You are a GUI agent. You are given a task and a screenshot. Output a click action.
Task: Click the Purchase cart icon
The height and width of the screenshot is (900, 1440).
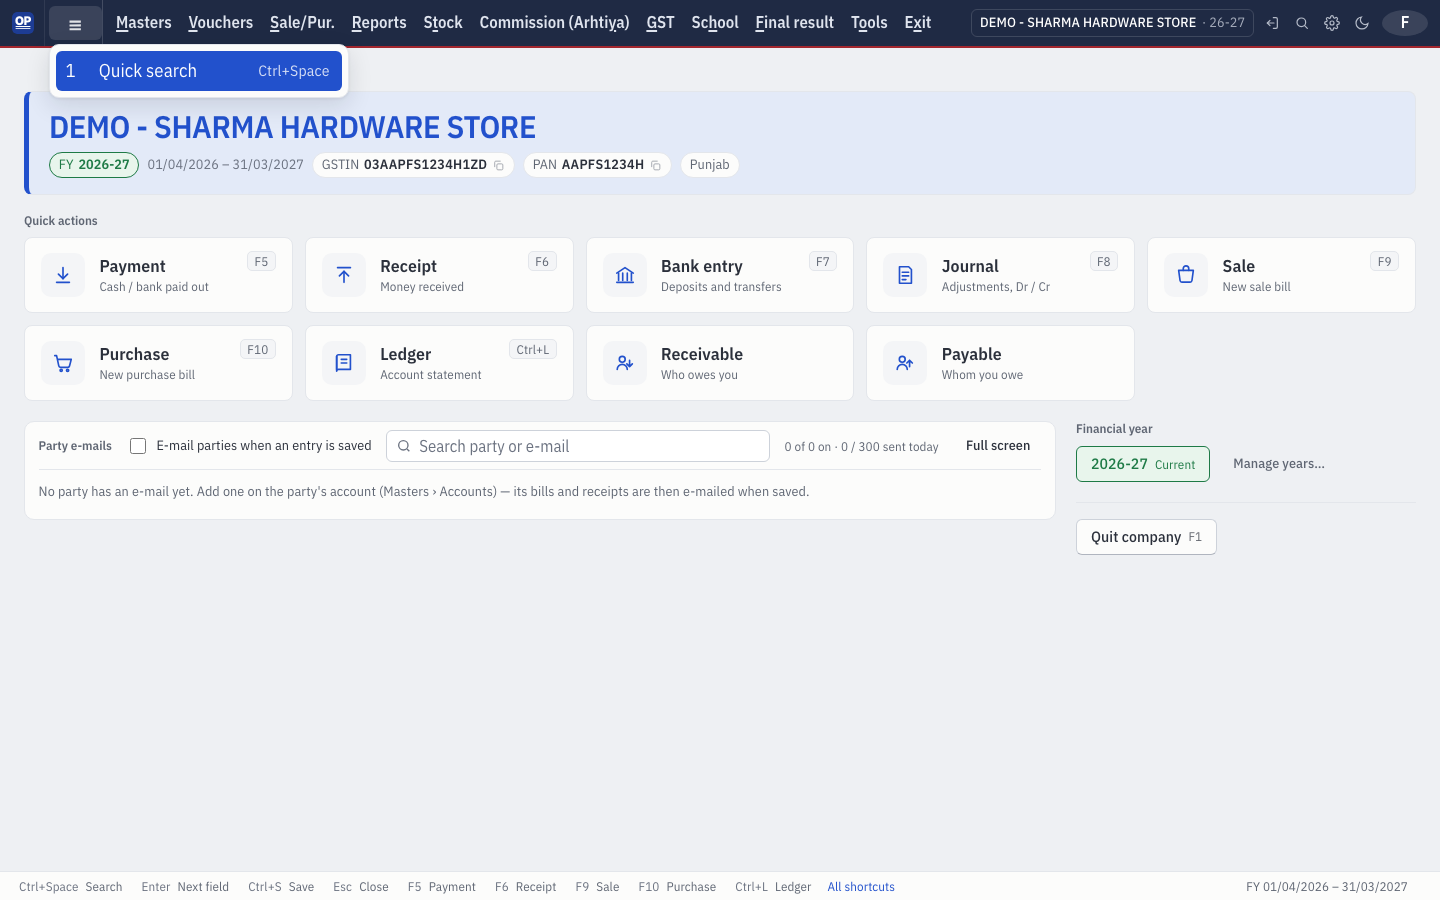[63, 363]
